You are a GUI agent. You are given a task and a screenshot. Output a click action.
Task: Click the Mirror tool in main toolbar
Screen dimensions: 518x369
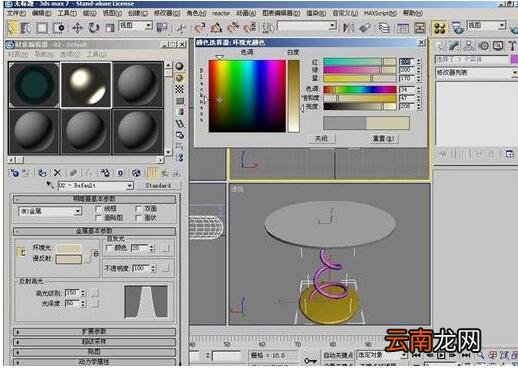coord(348,27)
